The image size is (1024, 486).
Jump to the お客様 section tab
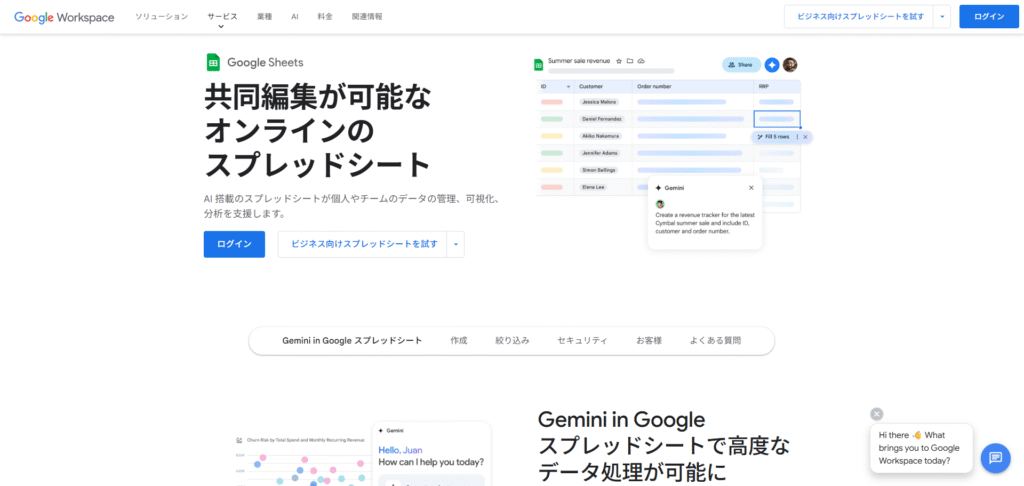click(x=649, y=340)
